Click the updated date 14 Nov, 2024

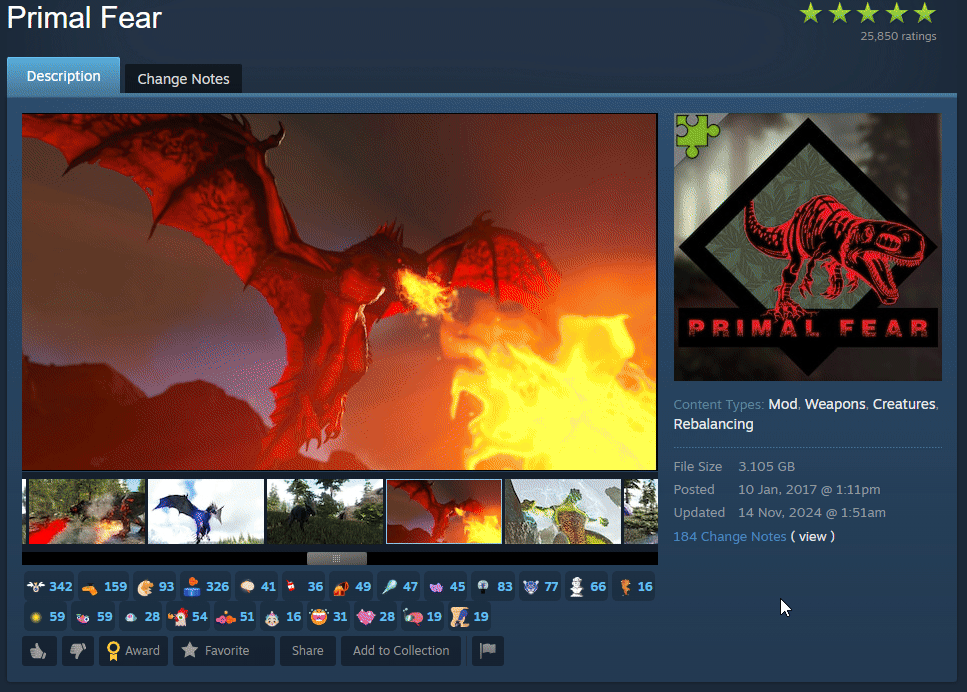(x=812, y=513)
